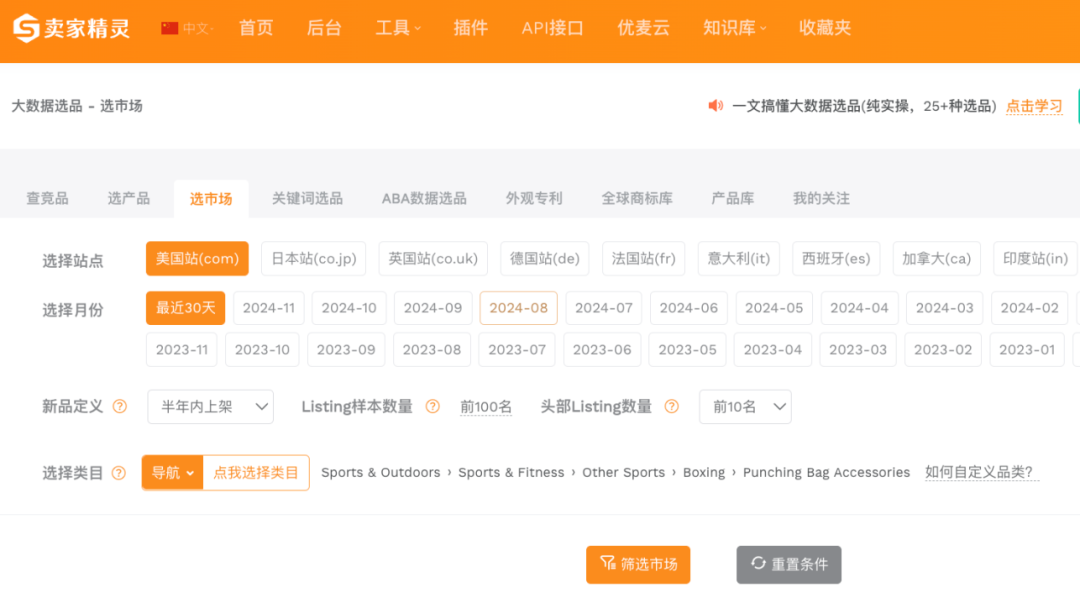Open 优麦云 in top navigation
This screenshot has height=603, width=1080.
coord(643,28)
